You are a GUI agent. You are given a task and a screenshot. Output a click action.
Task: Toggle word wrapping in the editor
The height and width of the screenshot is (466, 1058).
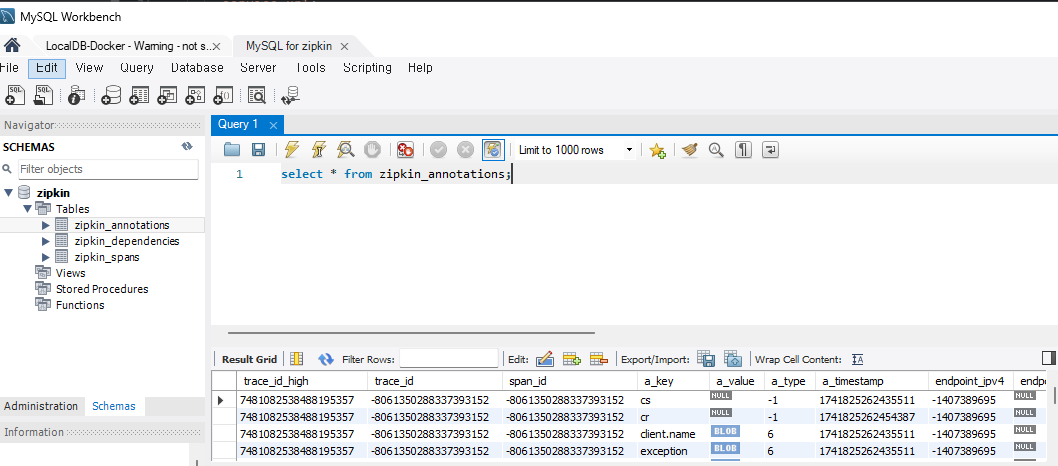click(x=771, y=150)
